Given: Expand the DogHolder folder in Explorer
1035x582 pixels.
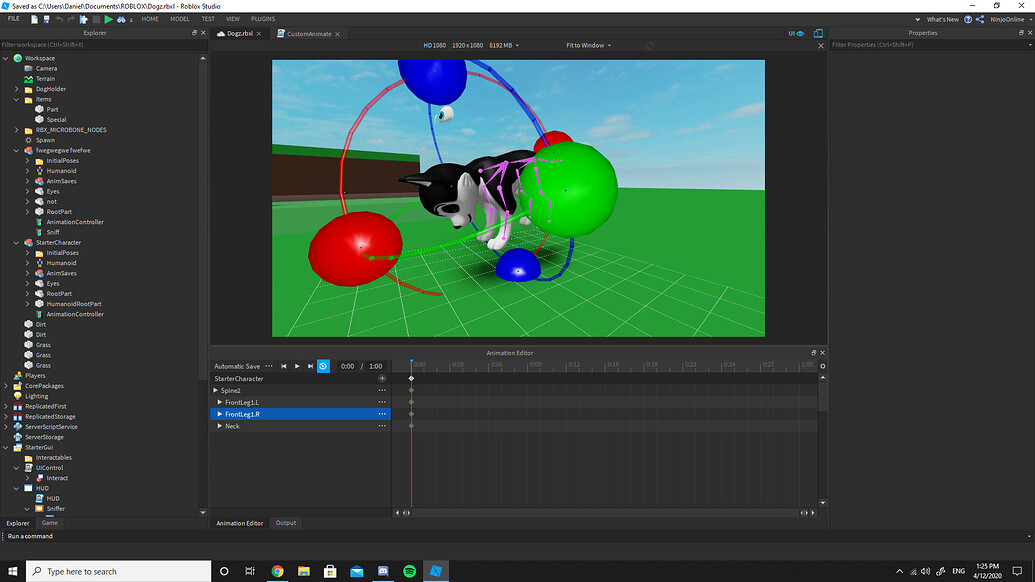Looking at the screenshot, I should [x=17, y=89].
